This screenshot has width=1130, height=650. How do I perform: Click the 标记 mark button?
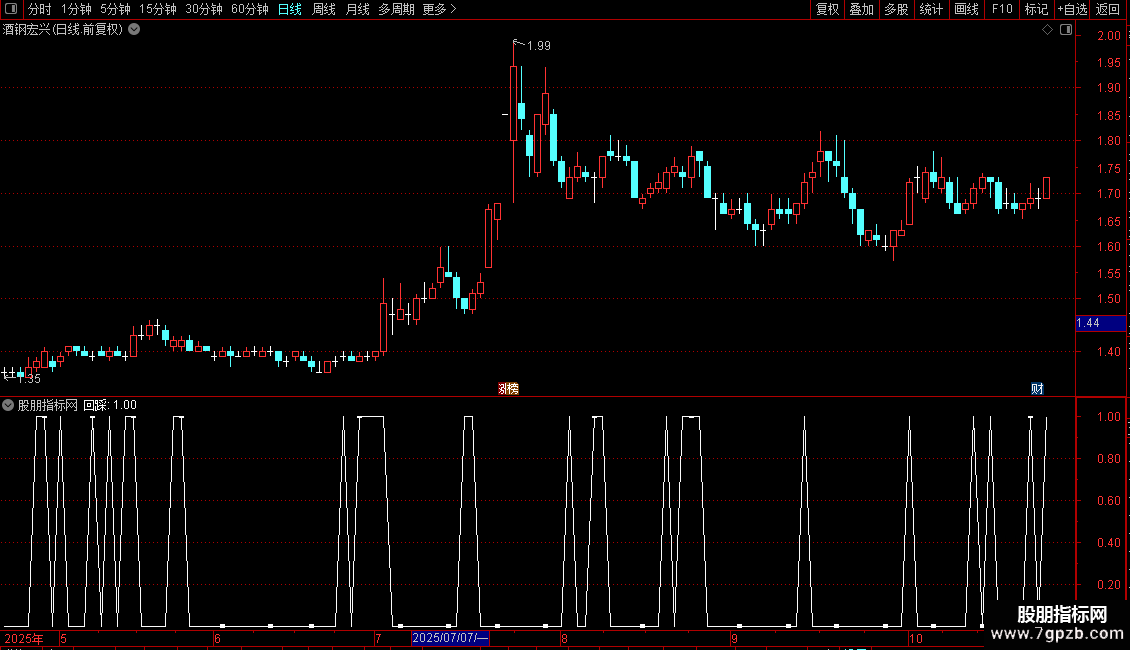[x=1036, y=9]
